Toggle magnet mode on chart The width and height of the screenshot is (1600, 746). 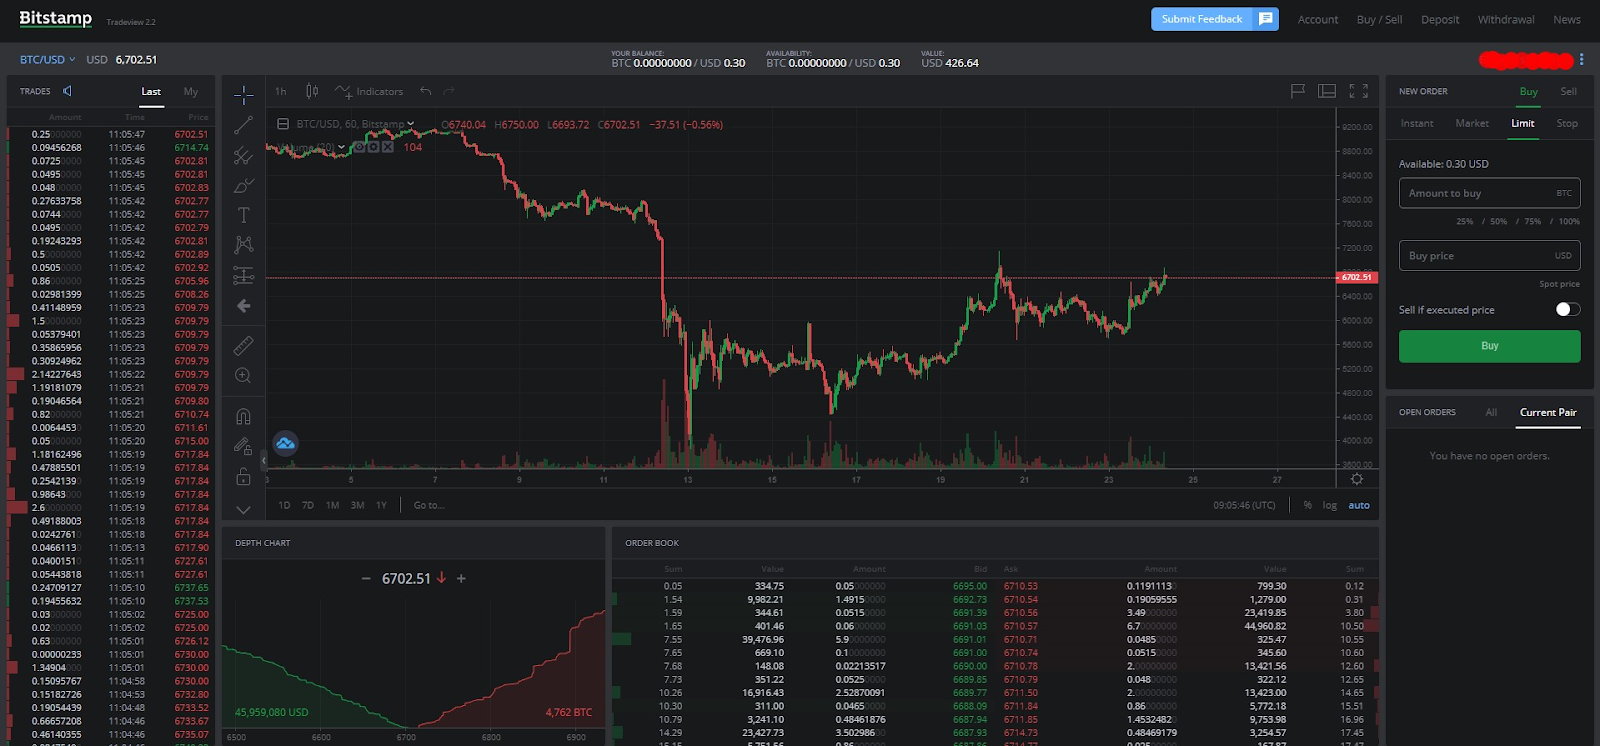coord(243,416)
